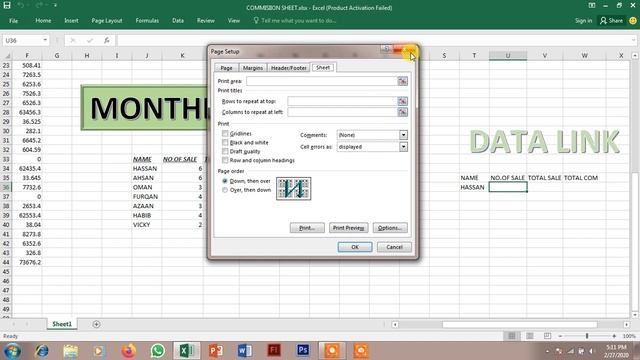640x360 pixels.
Task: Click the Print Preview button
Action: click(348, 228)
